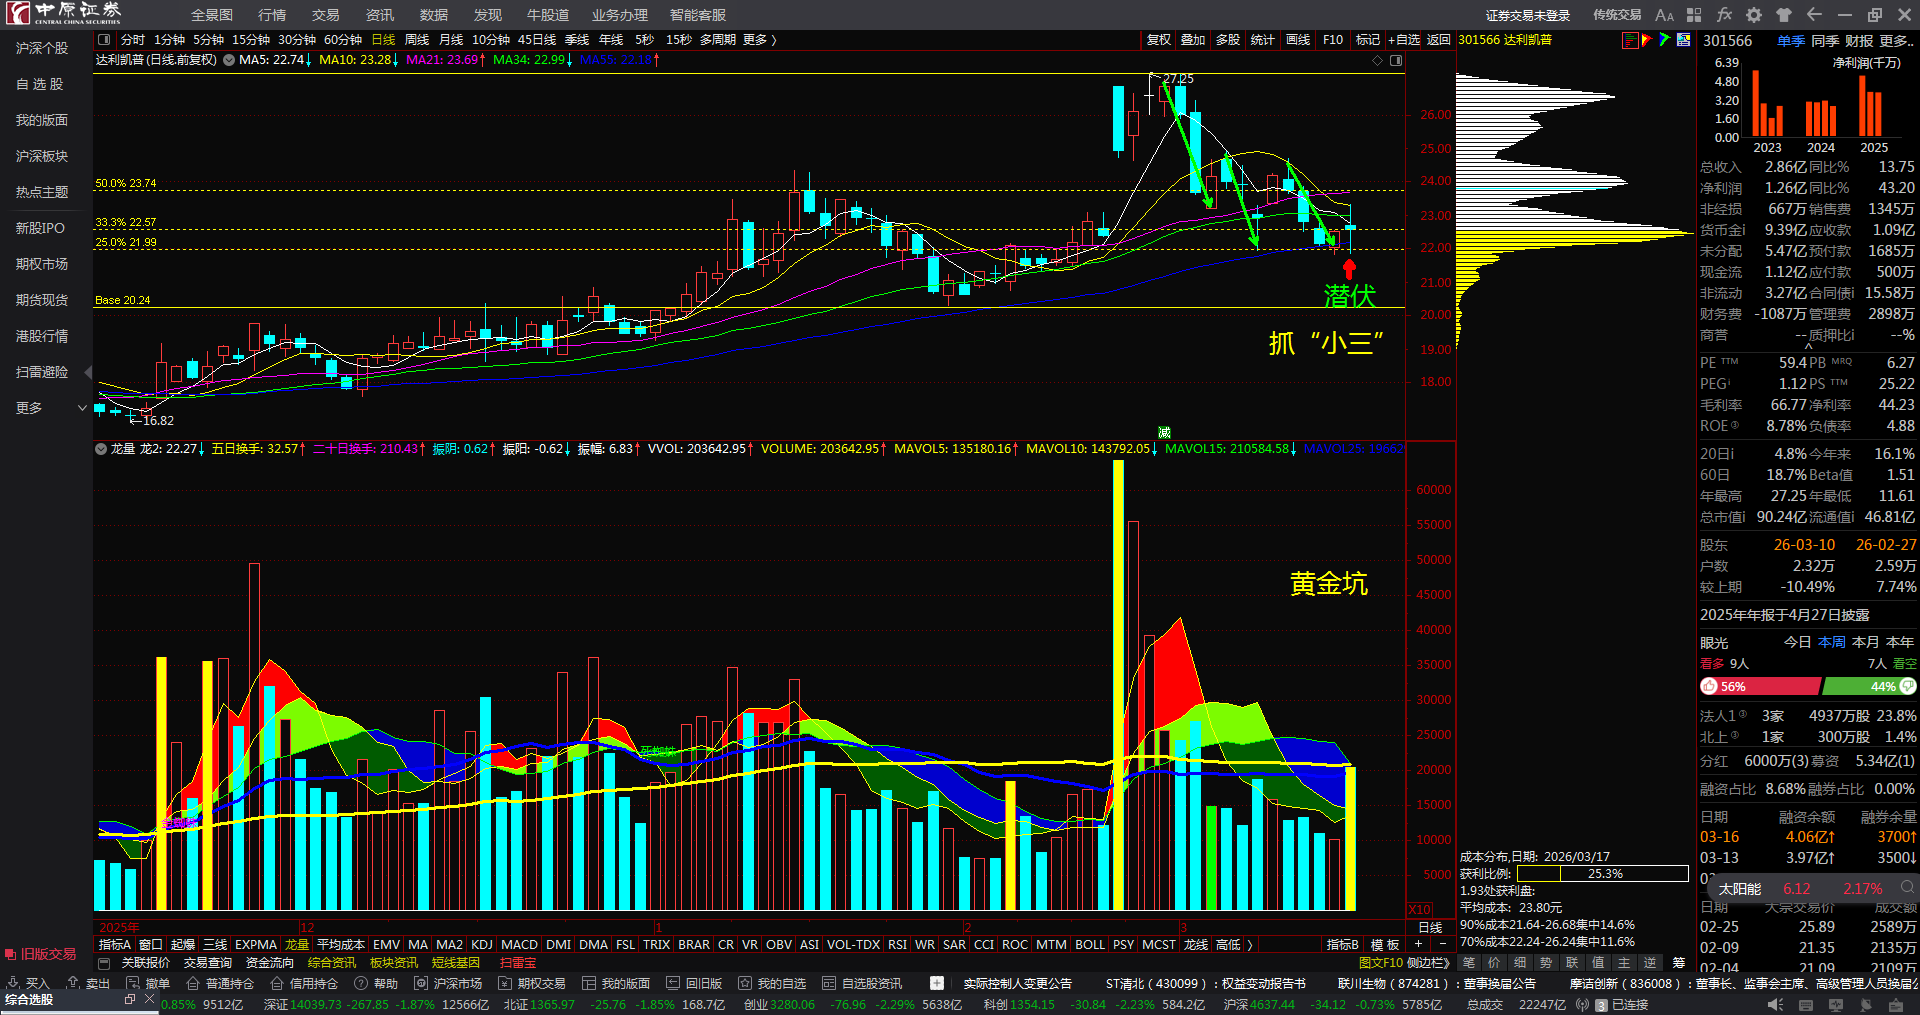Image resolution: width=1920 pixels, height=1015 pixels.
Task: Click the +自选 add to watchlist button
Action: point(1404,40)
